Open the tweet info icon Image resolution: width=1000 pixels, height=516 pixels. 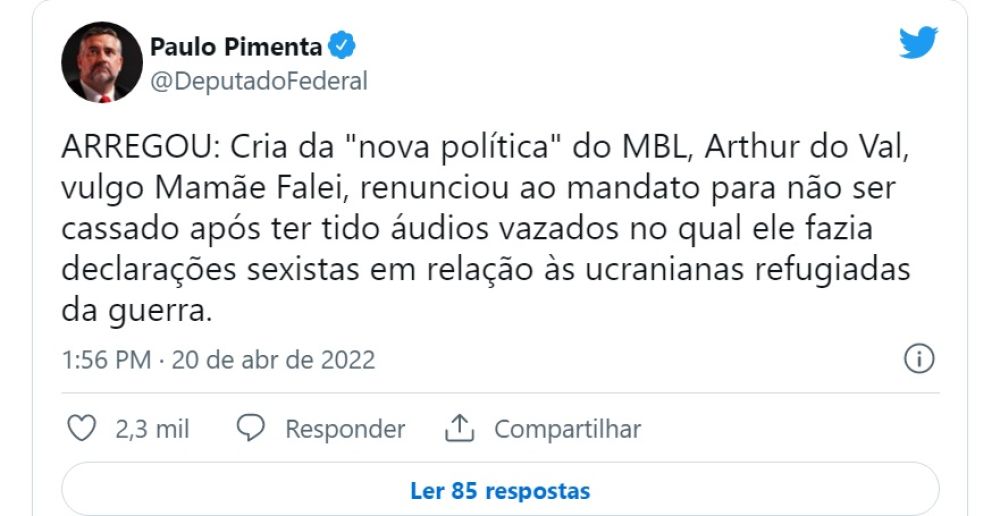coord(918,359)
